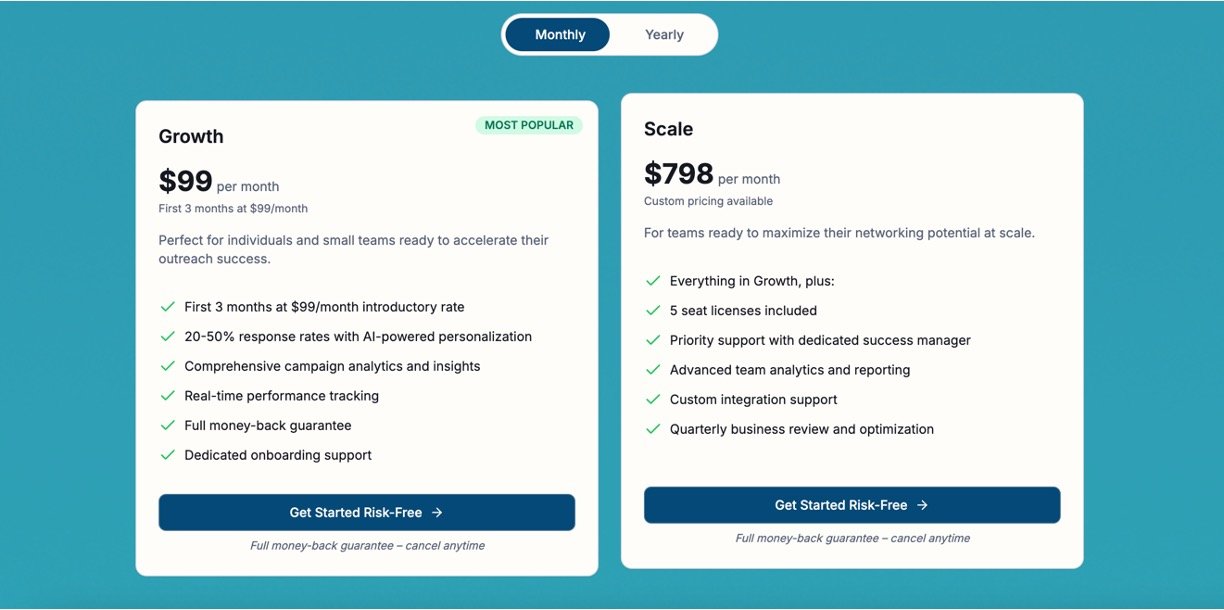Click the $99 per month price
This screenshot has width=1224, height=610.
pyautogui.click(x=186, y=182)
